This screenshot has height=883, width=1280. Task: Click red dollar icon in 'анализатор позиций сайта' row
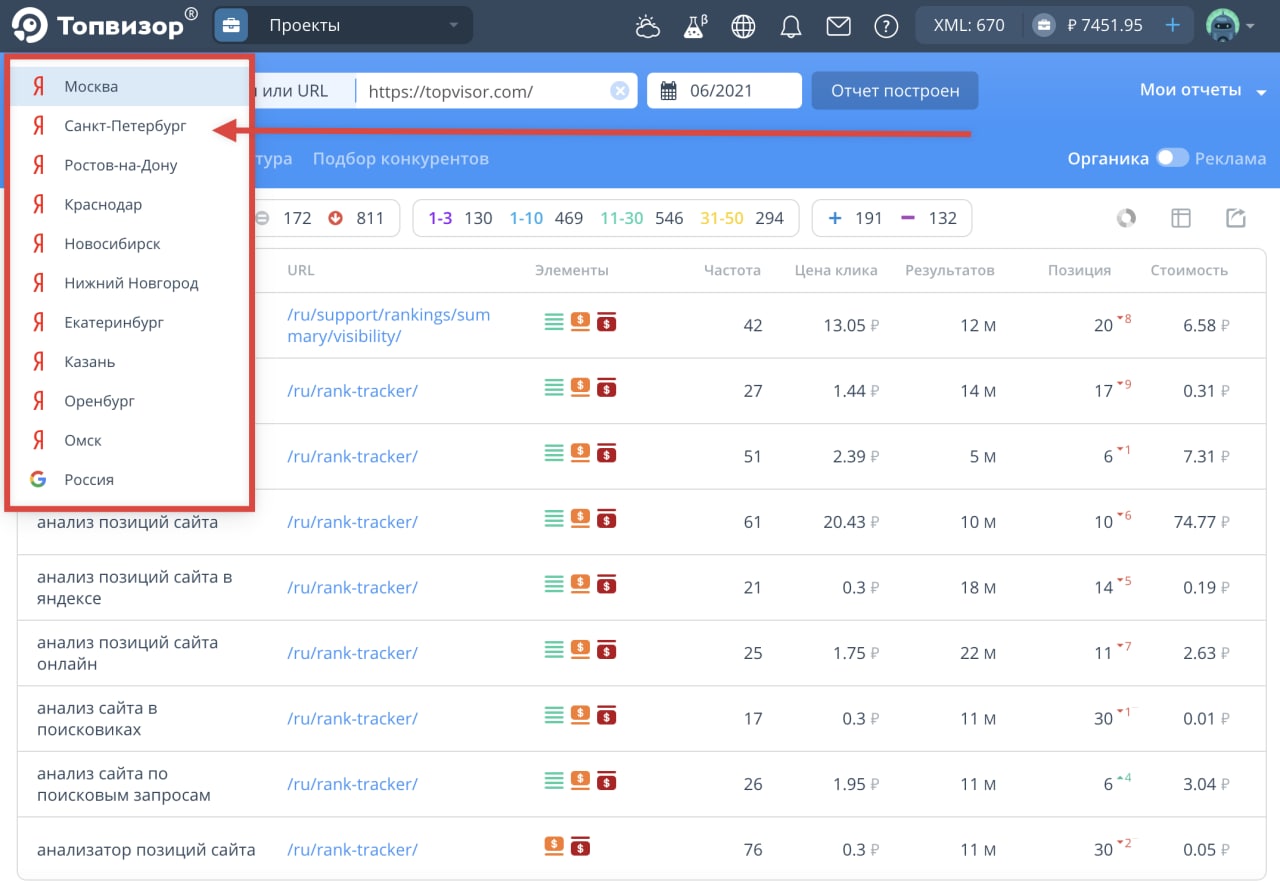[580, 846]
